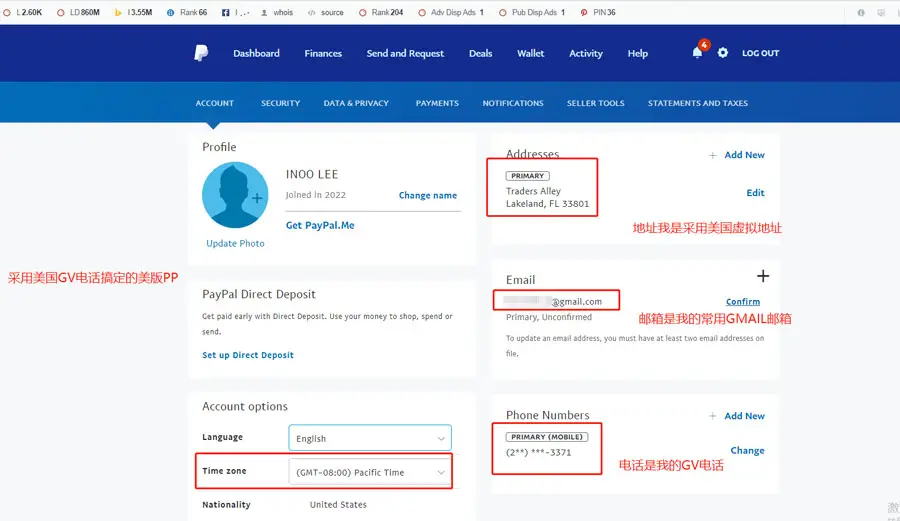The height and width of the screenshot is (521, 900).
Task: Switch to DATA & PRIVACY tab
Action: [356, 103]
